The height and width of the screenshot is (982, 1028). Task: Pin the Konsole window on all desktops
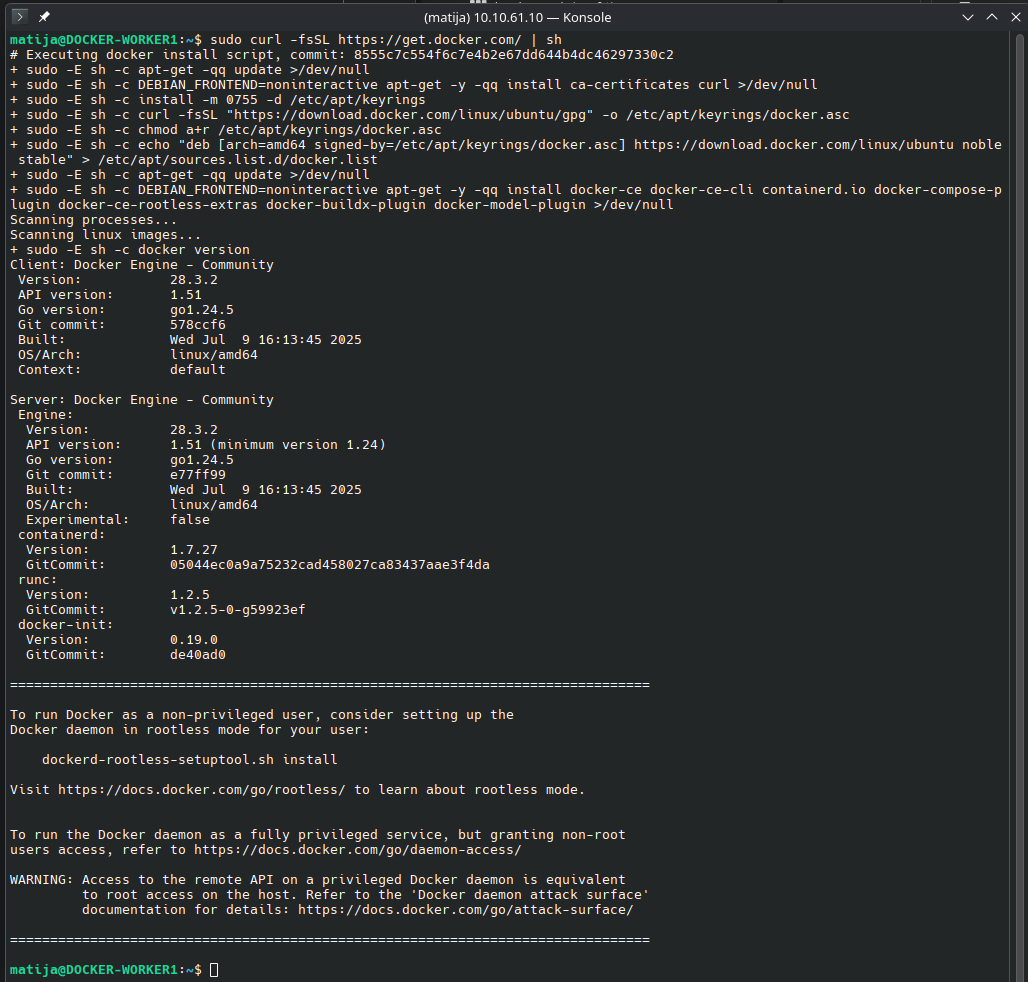44,16
